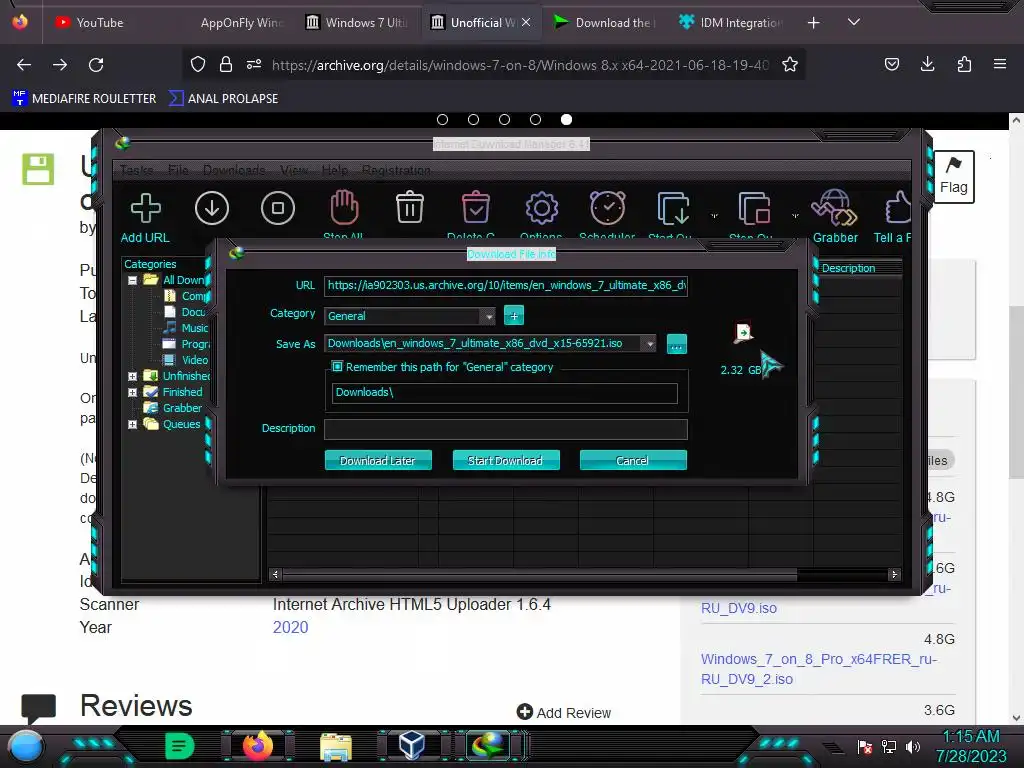1024x768 pixels.
Task: Open IDM Options gear icon
Action: pos(541,208)
